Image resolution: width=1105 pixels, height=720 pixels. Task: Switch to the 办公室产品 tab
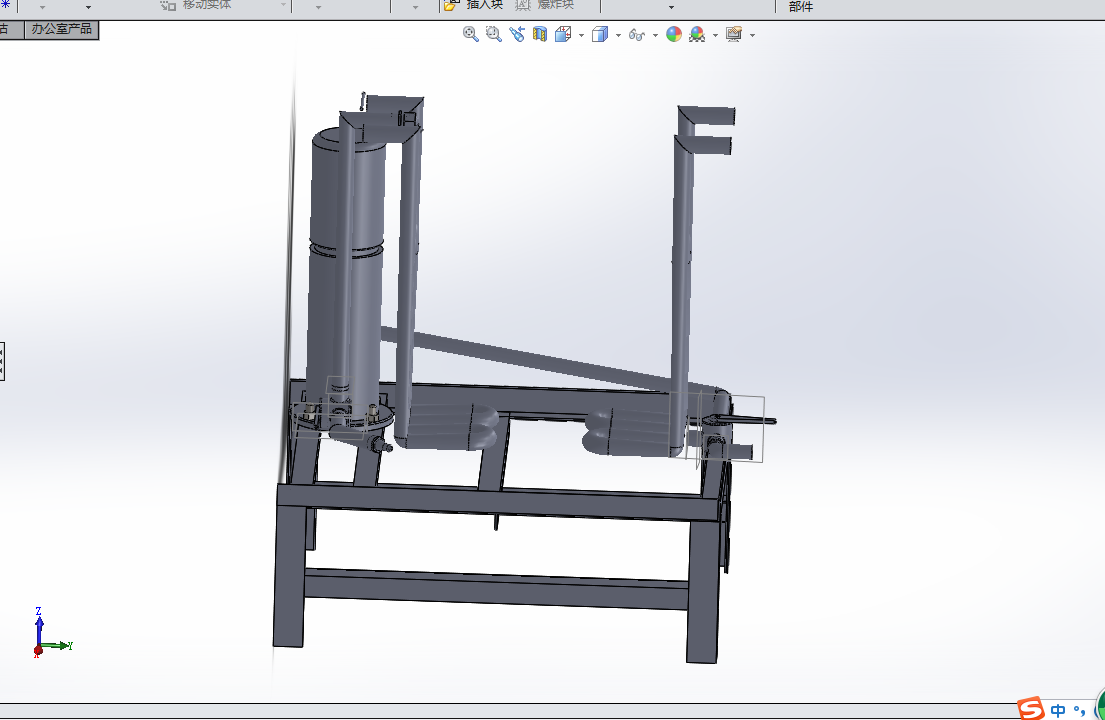pos(62,30)
